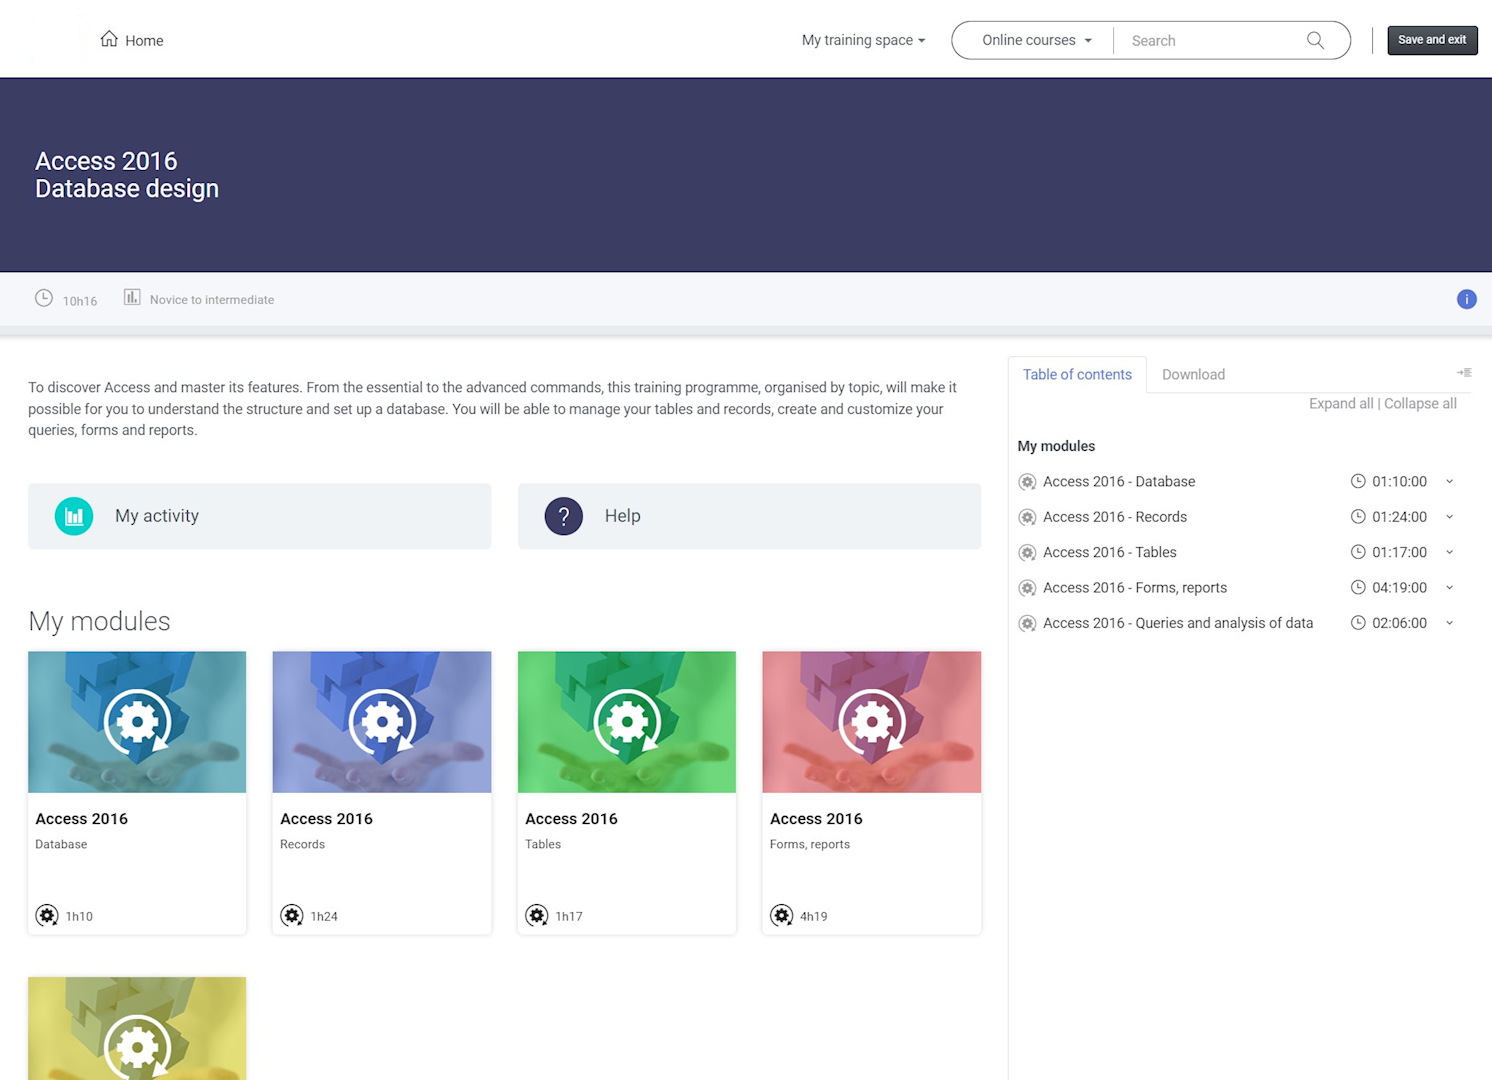Open the Online courses dropdown
The image size is (1492, 1080).
coord(1036,40)
